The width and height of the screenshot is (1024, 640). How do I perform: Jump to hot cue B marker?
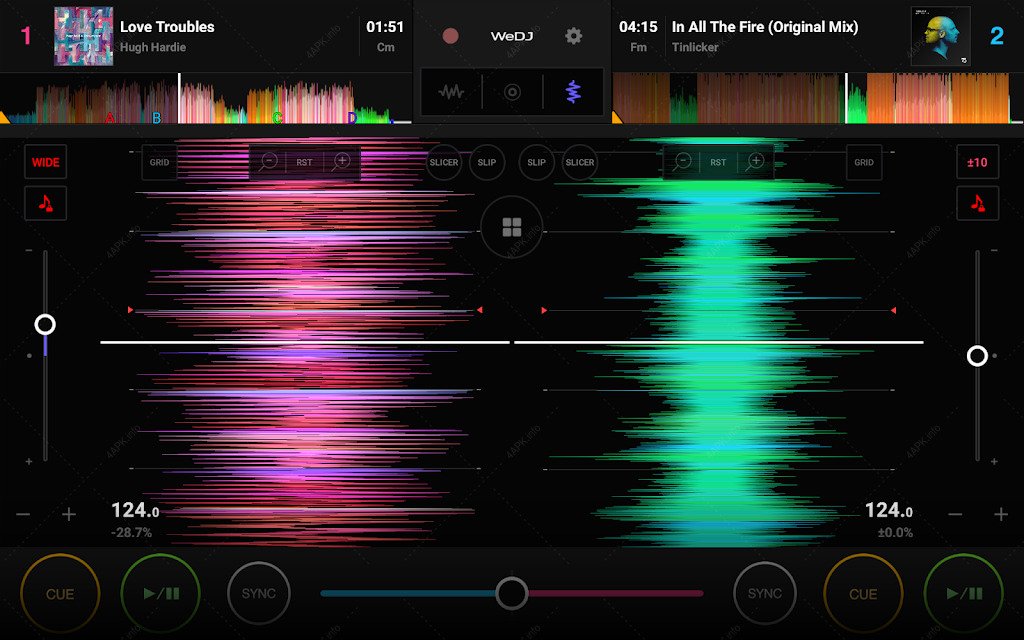coord(157,118)
